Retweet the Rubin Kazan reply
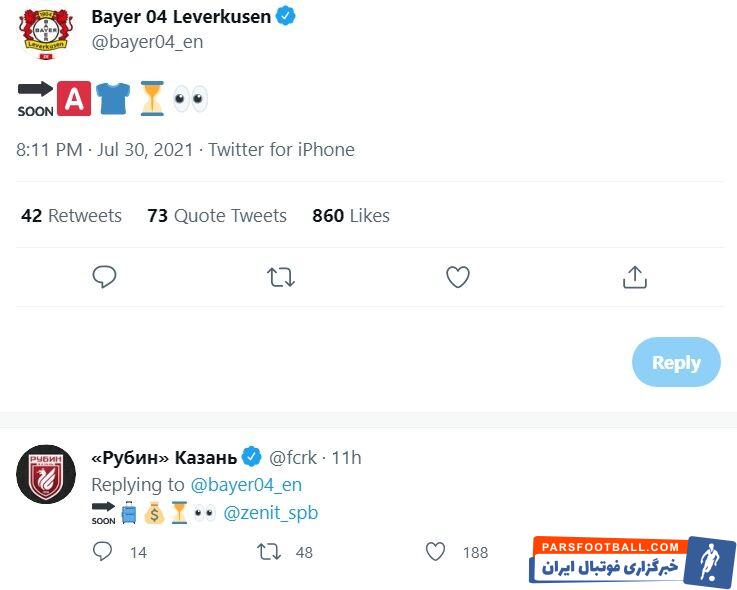 coord(269,551)
